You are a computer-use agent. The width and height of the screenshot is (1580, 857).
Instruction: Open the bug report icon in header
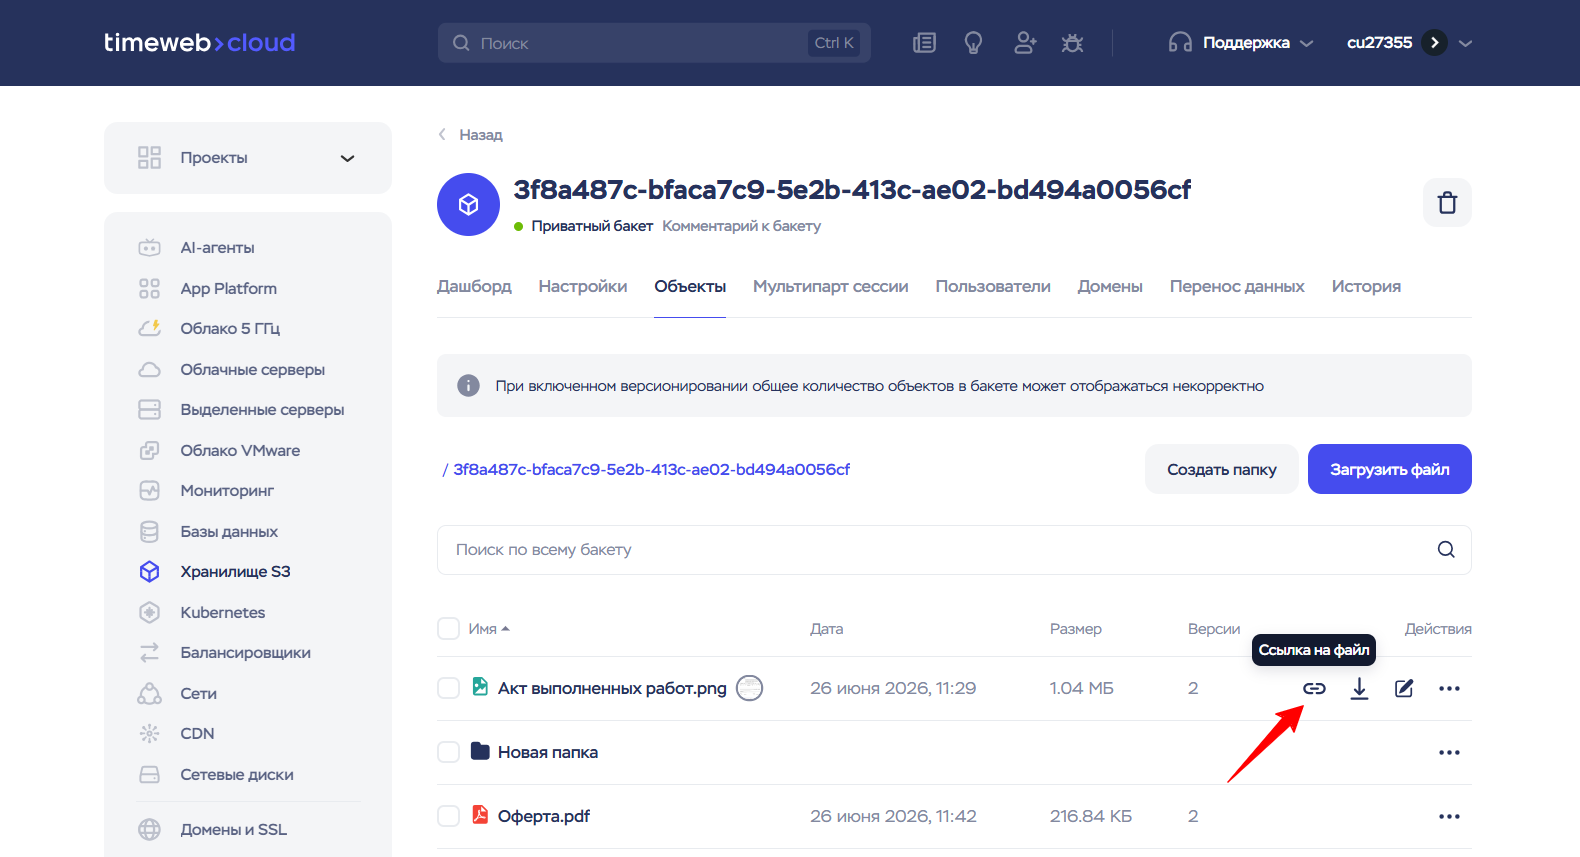tap(1072, 43)
